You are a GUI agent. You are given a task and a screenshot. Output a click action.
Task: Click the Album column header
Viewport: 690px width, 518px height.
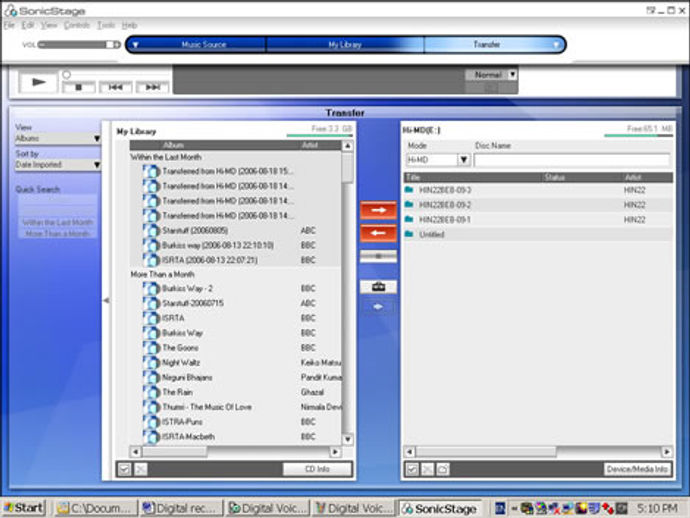(173, 145)
